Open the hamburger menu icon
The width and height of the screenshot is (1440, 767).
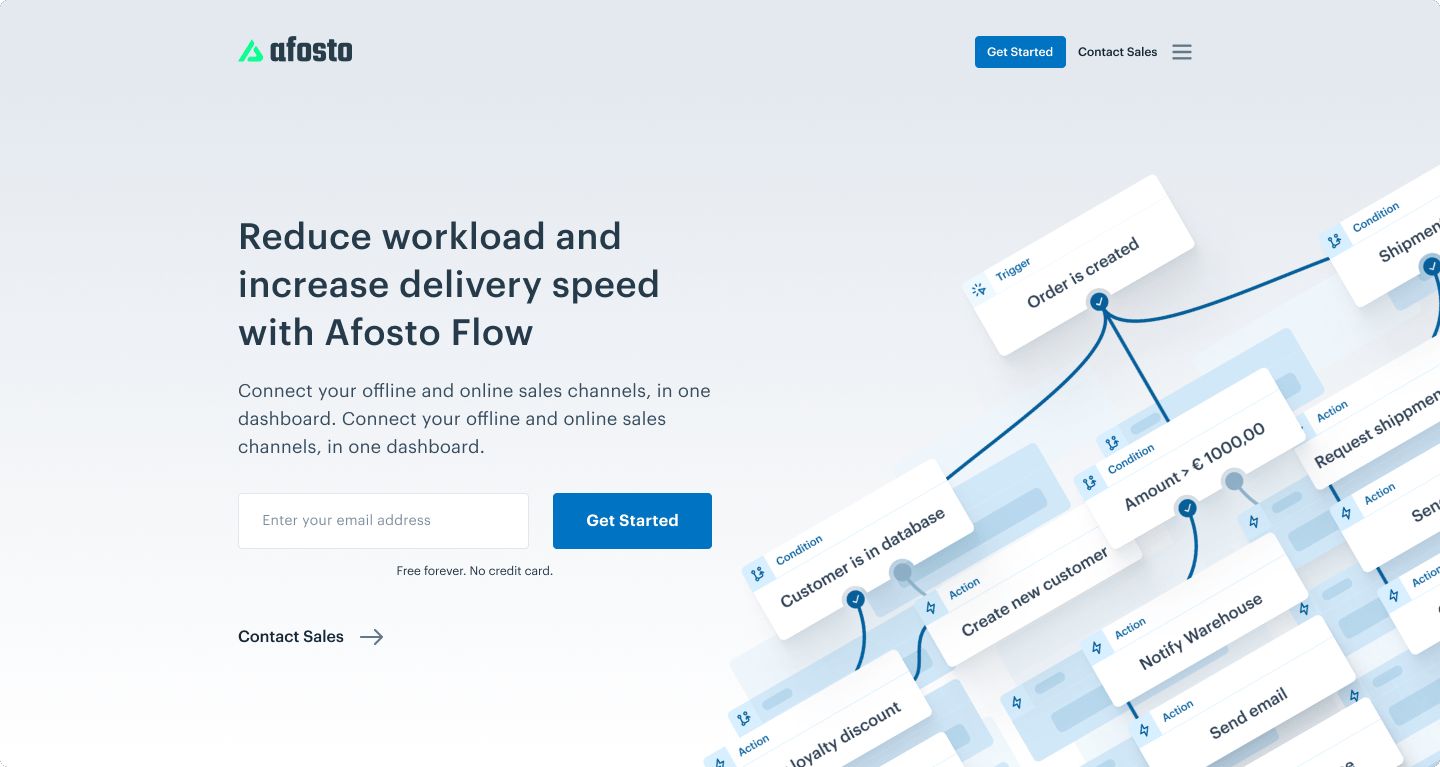1182,52
